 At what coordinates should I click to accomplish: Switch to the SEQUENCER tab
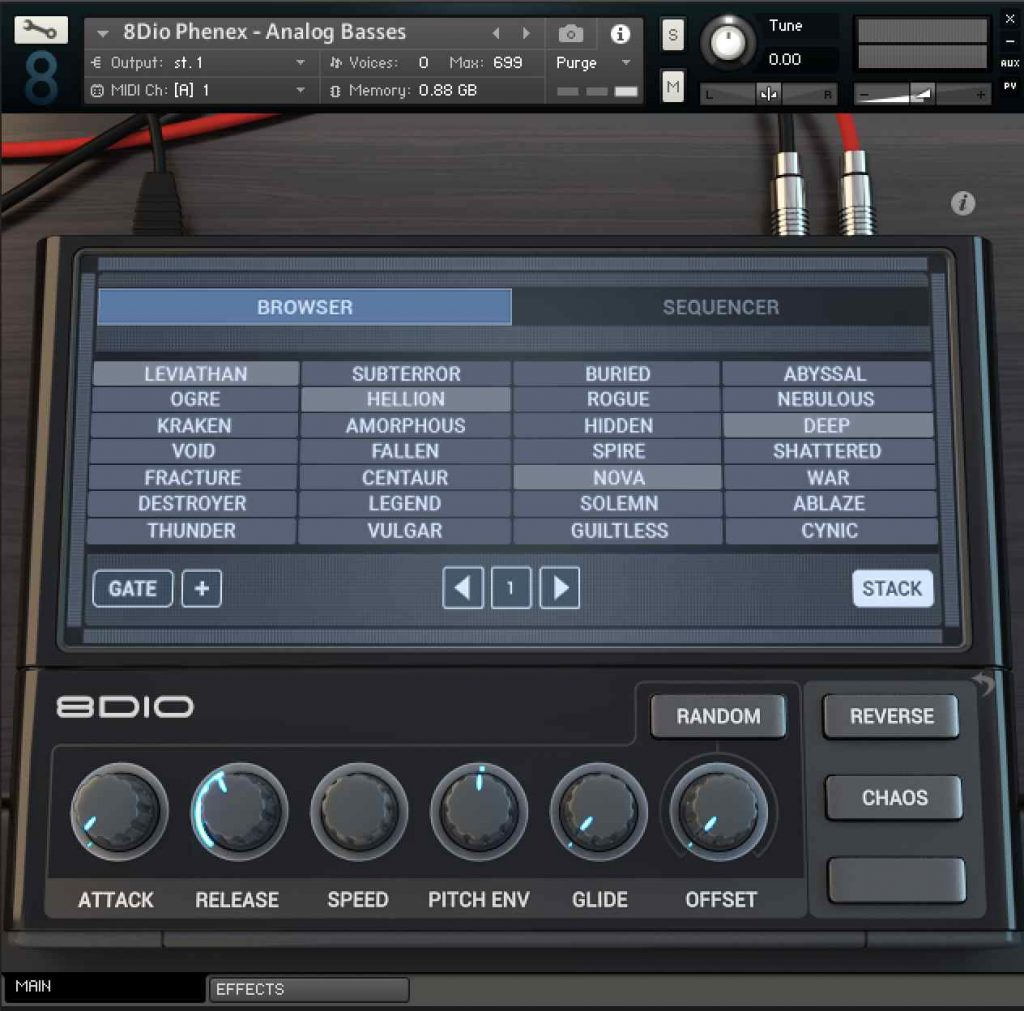pos(720,307)
